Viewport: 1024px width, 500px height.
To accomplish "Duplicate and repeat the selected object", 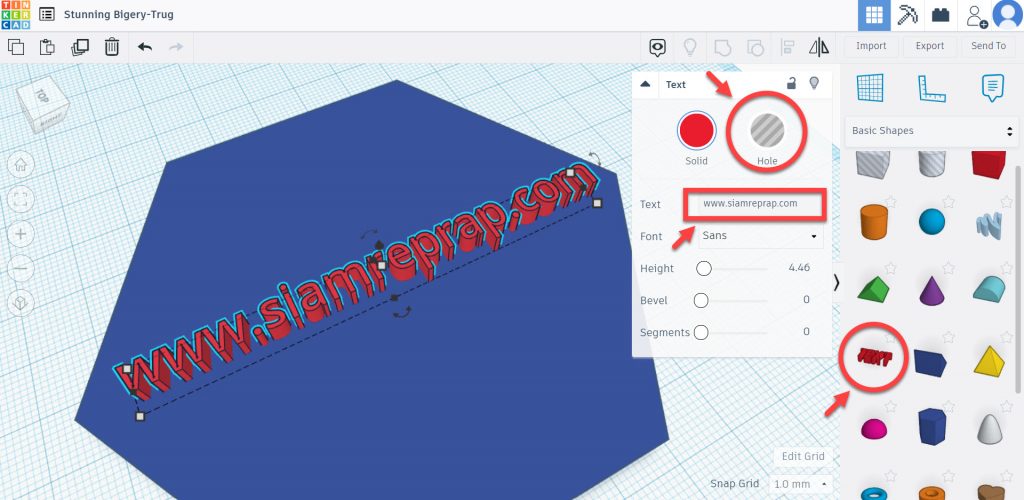I will 80,47.
